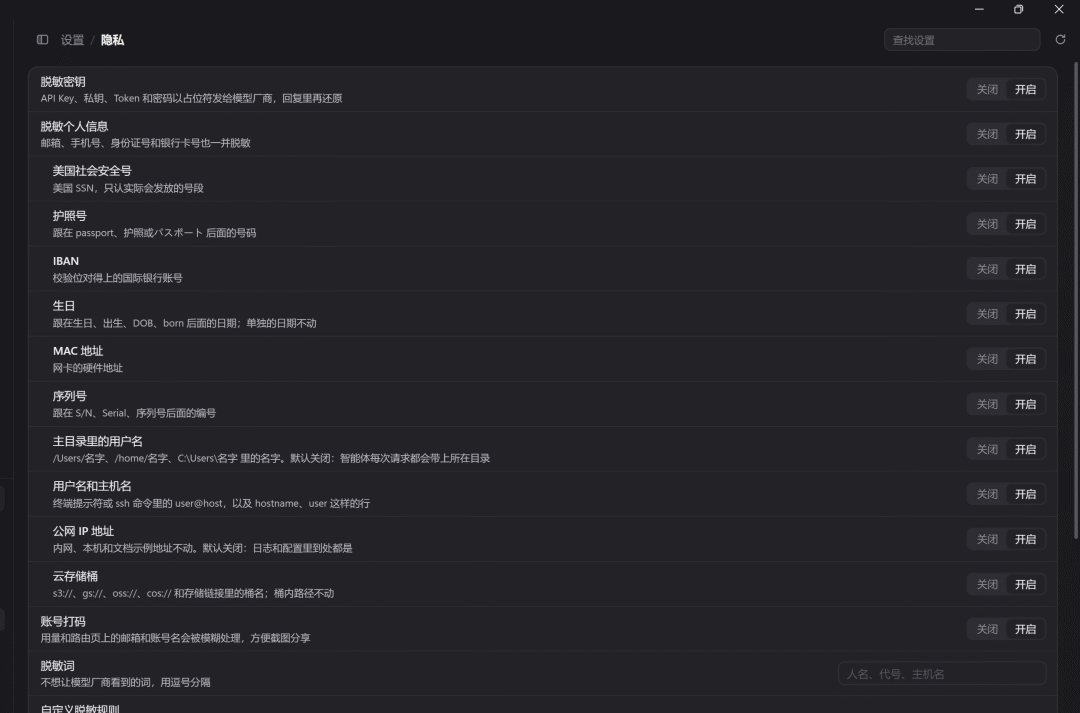This screenshot has width=1080, height=713.
Task: Click the 云存储桶 label
Action: coord(75,577)
